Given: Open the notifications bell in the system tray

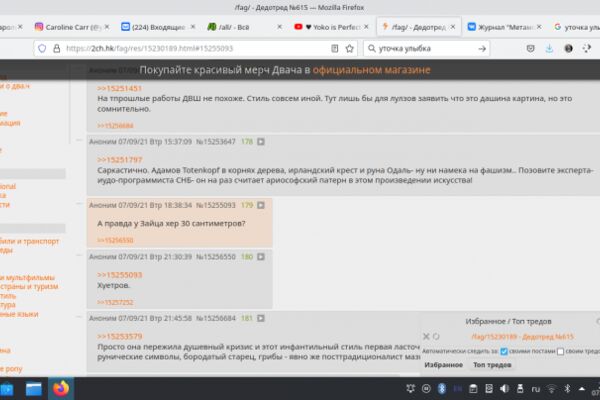Looking at the screenshot, I should click(x=410, y=389).
